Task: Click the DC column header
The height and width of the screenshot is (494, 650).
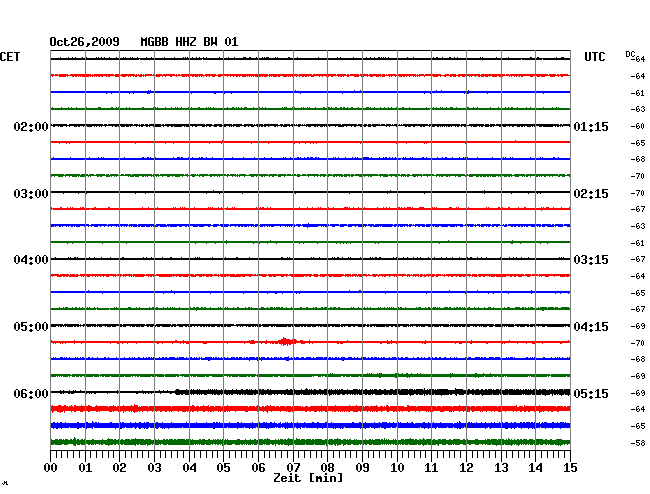Action: (630, 54)
